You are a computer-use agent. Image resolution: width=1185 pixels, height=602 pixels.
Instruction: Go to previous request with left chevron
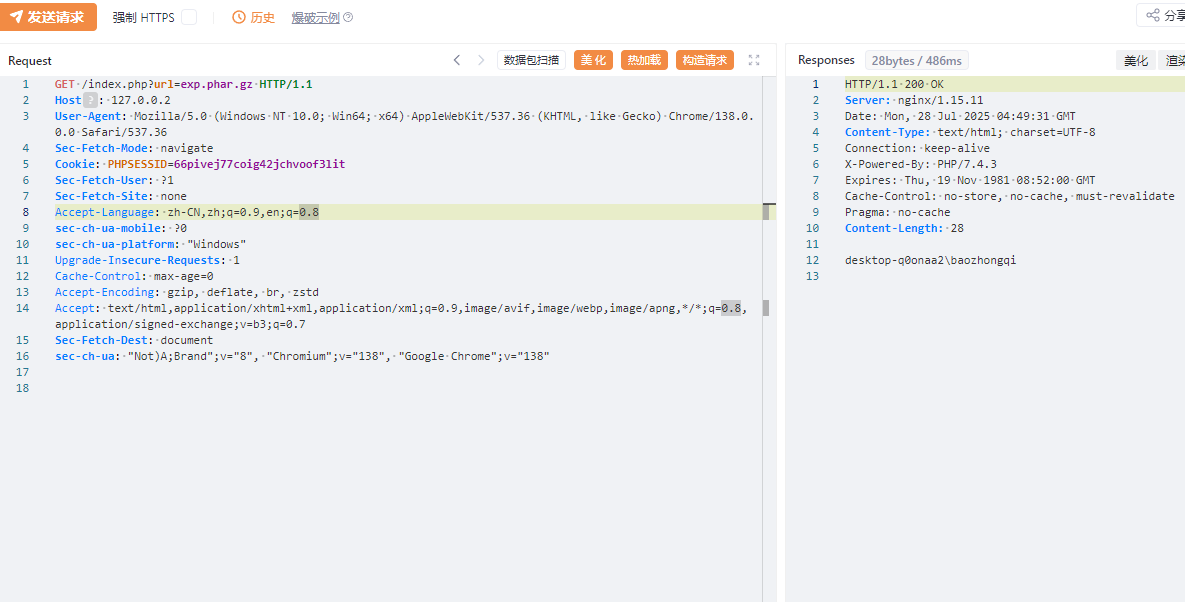coord(457,60)
